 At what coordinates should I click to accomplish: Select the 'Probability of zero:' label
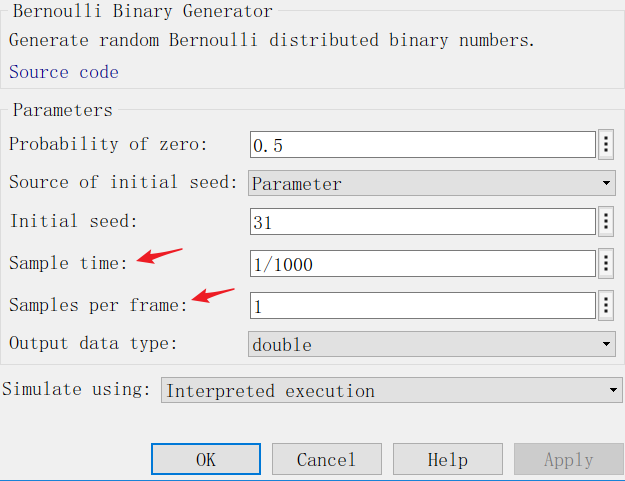tap(108, 144)
